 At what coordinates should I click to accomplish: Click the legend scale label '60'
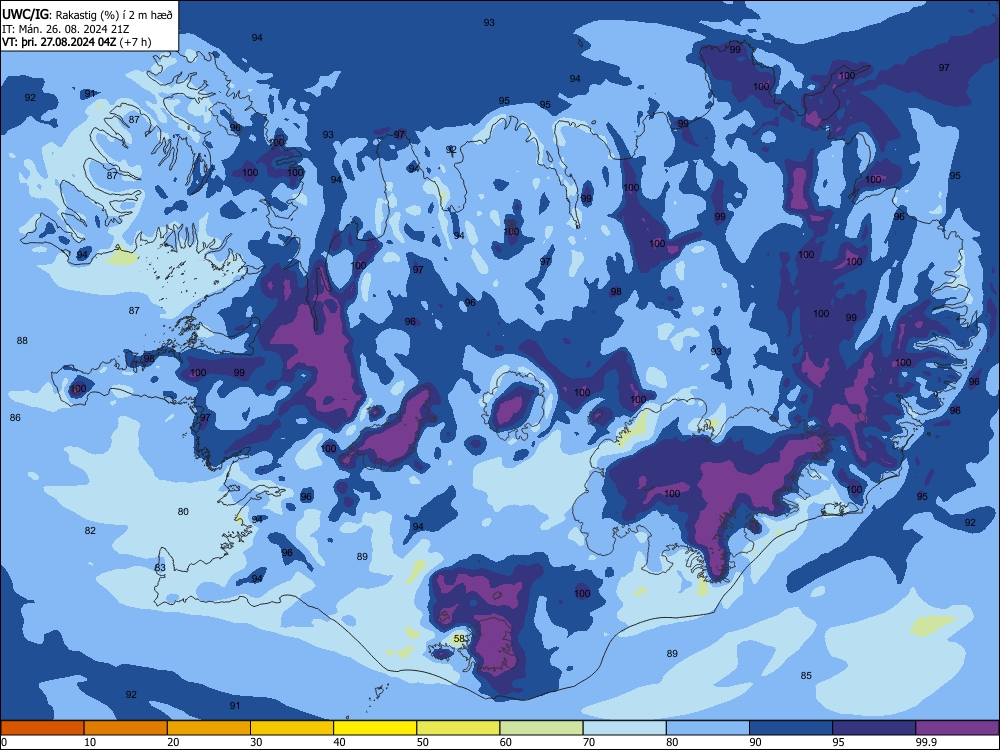pos(506,742)
